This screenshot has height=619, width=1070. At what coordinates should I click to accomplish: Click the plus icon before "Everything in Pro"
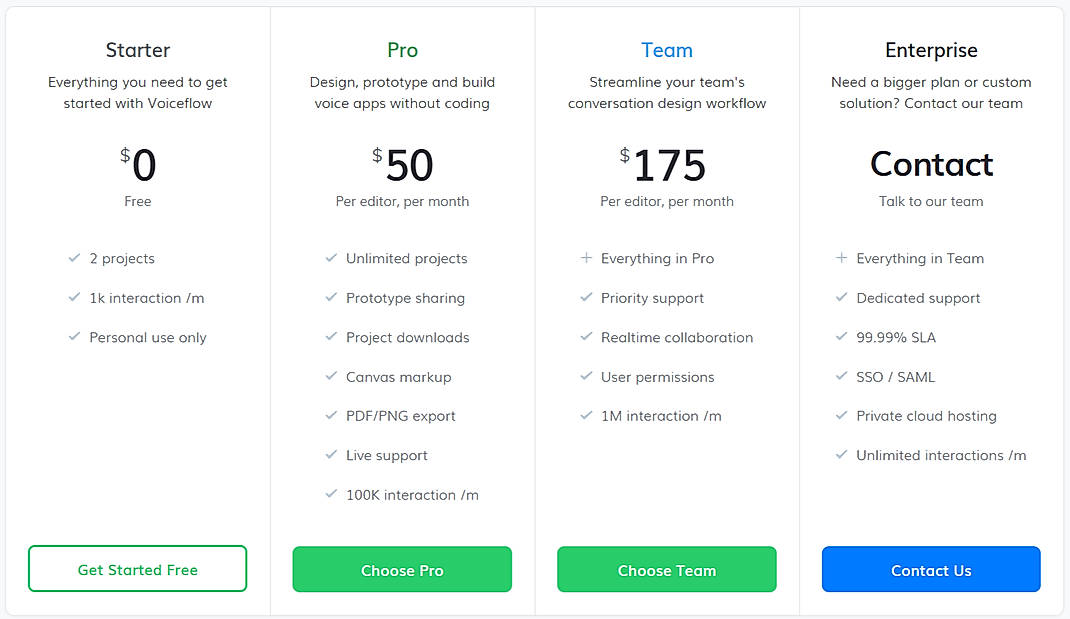(x=585, y=258)
